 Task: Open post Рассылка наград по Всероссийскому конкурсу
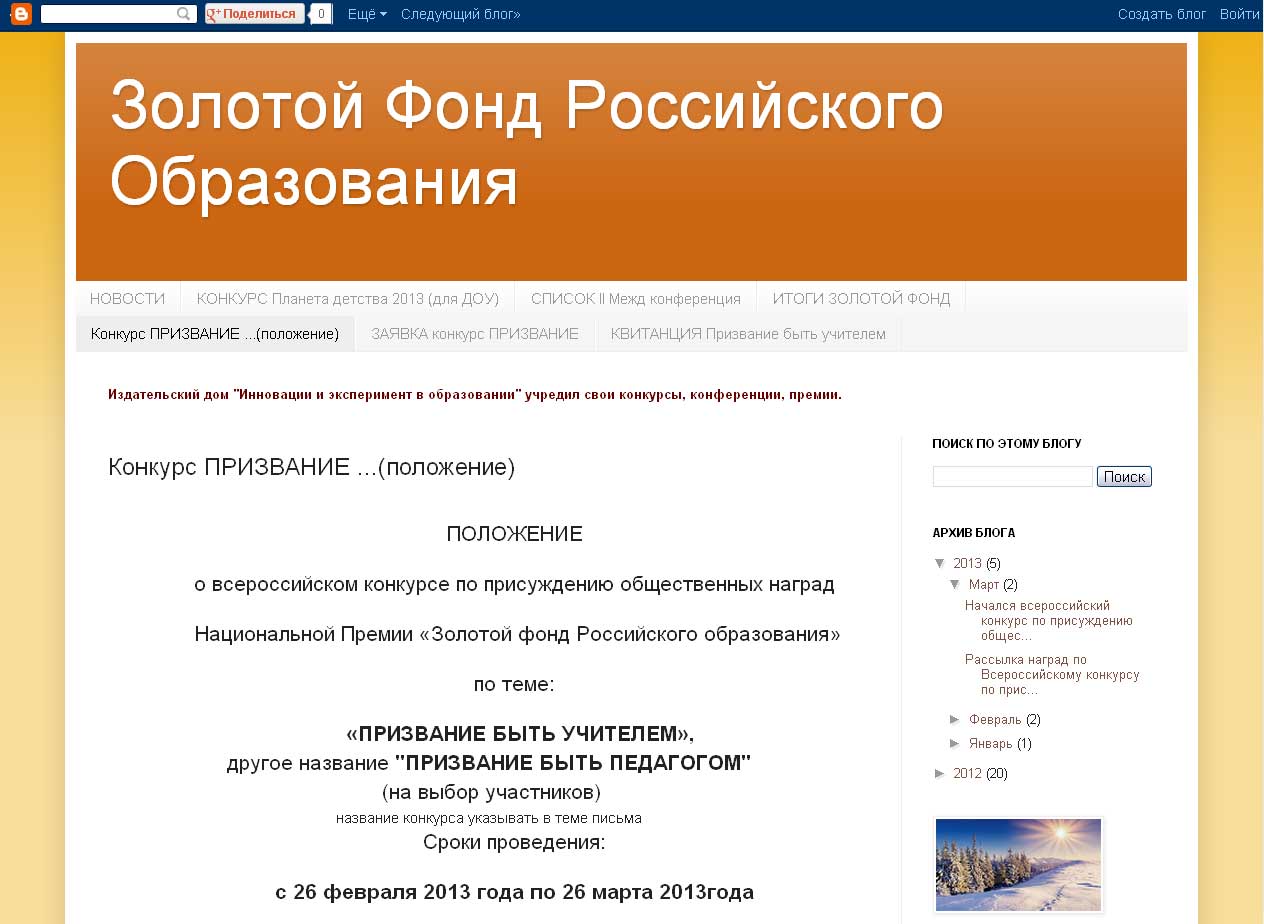(x=1052, y=674)
